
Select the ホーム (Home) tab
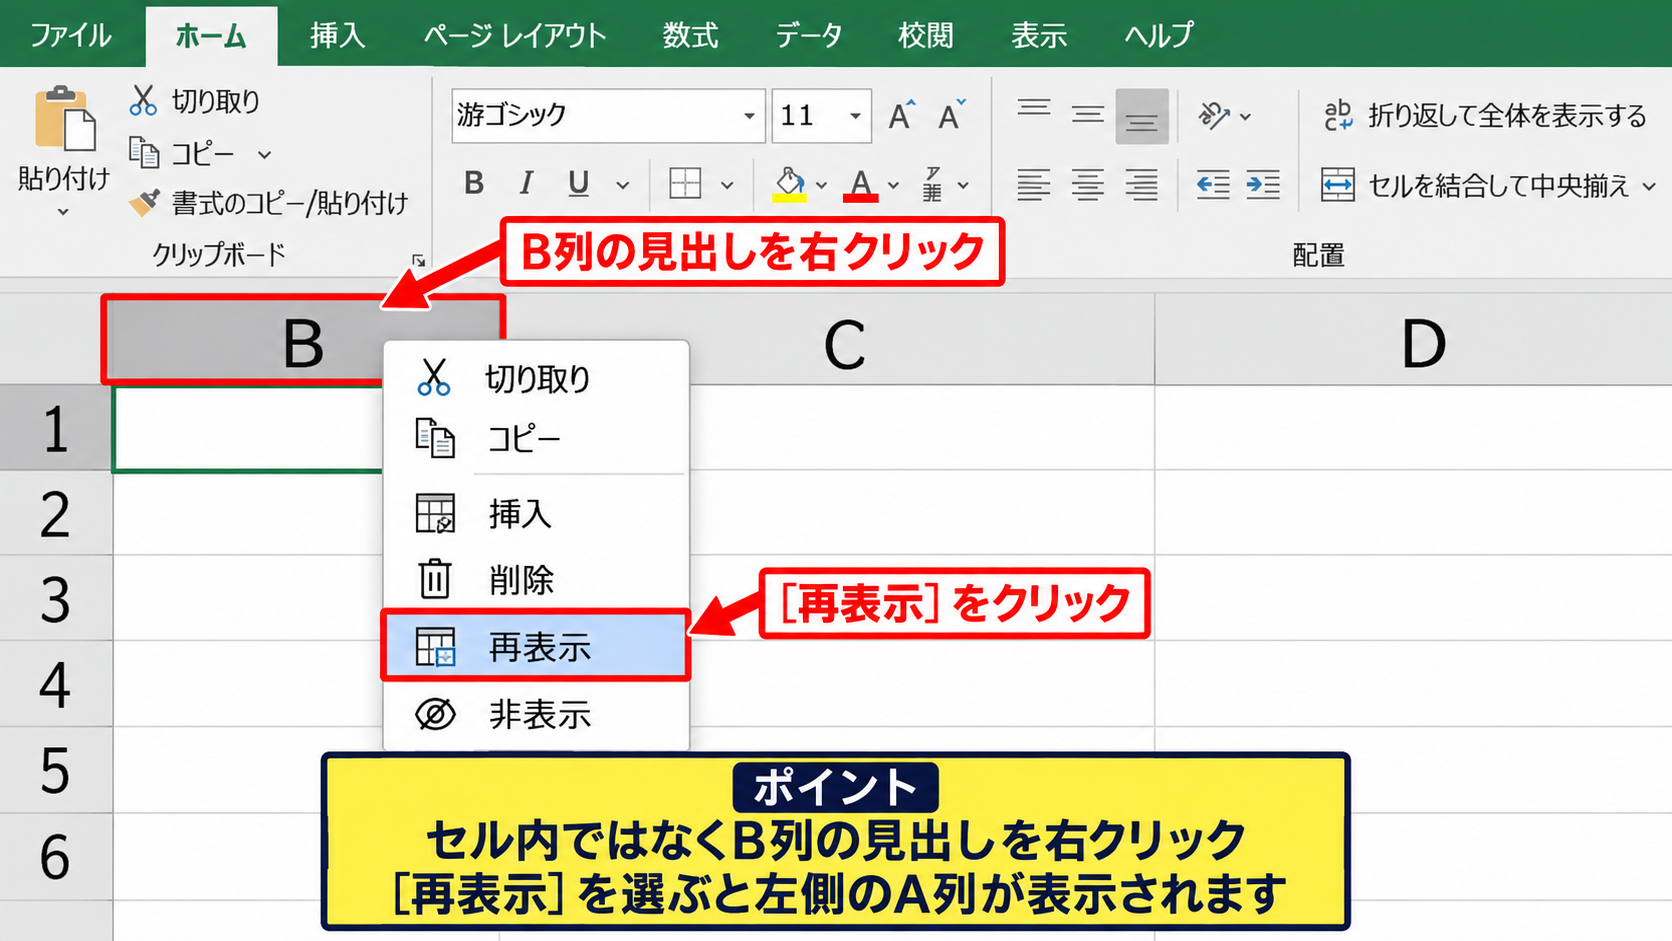click(211, 36)
